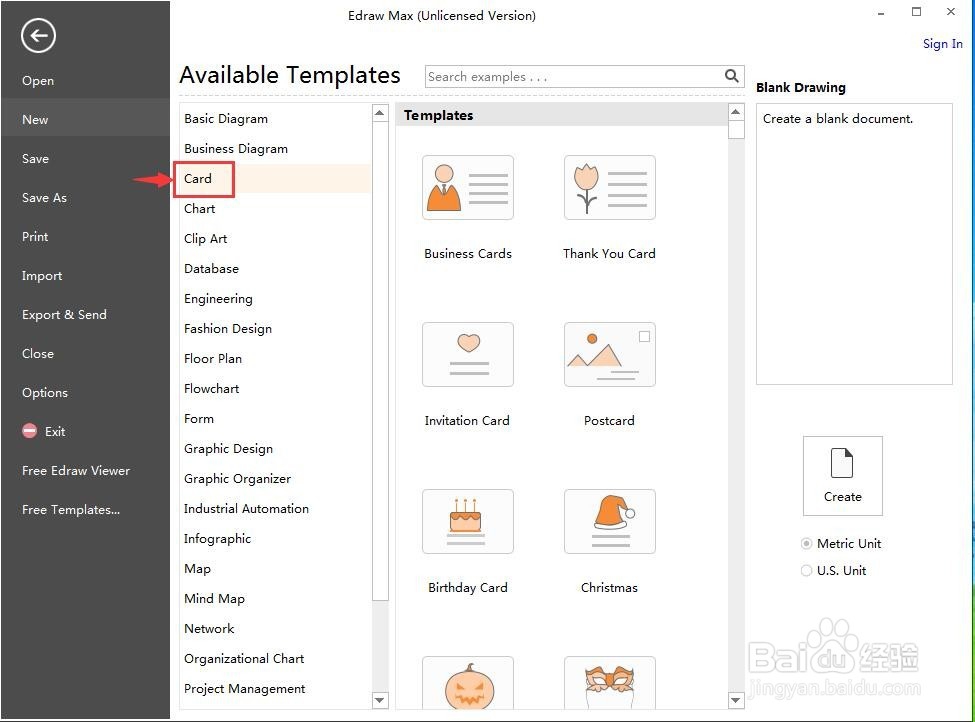The image size is (975, 722).
Task: Pick the Halloween pumpkin template icon
Action: tap(468, 683)
